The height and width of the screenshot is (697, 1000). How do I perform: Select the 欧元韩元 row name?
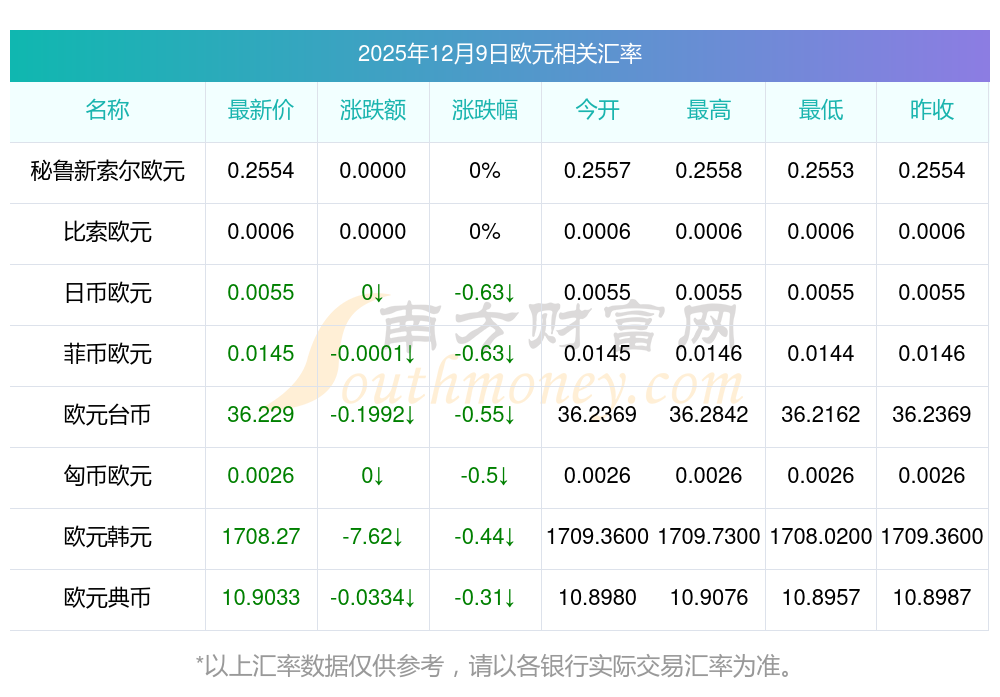107,537
